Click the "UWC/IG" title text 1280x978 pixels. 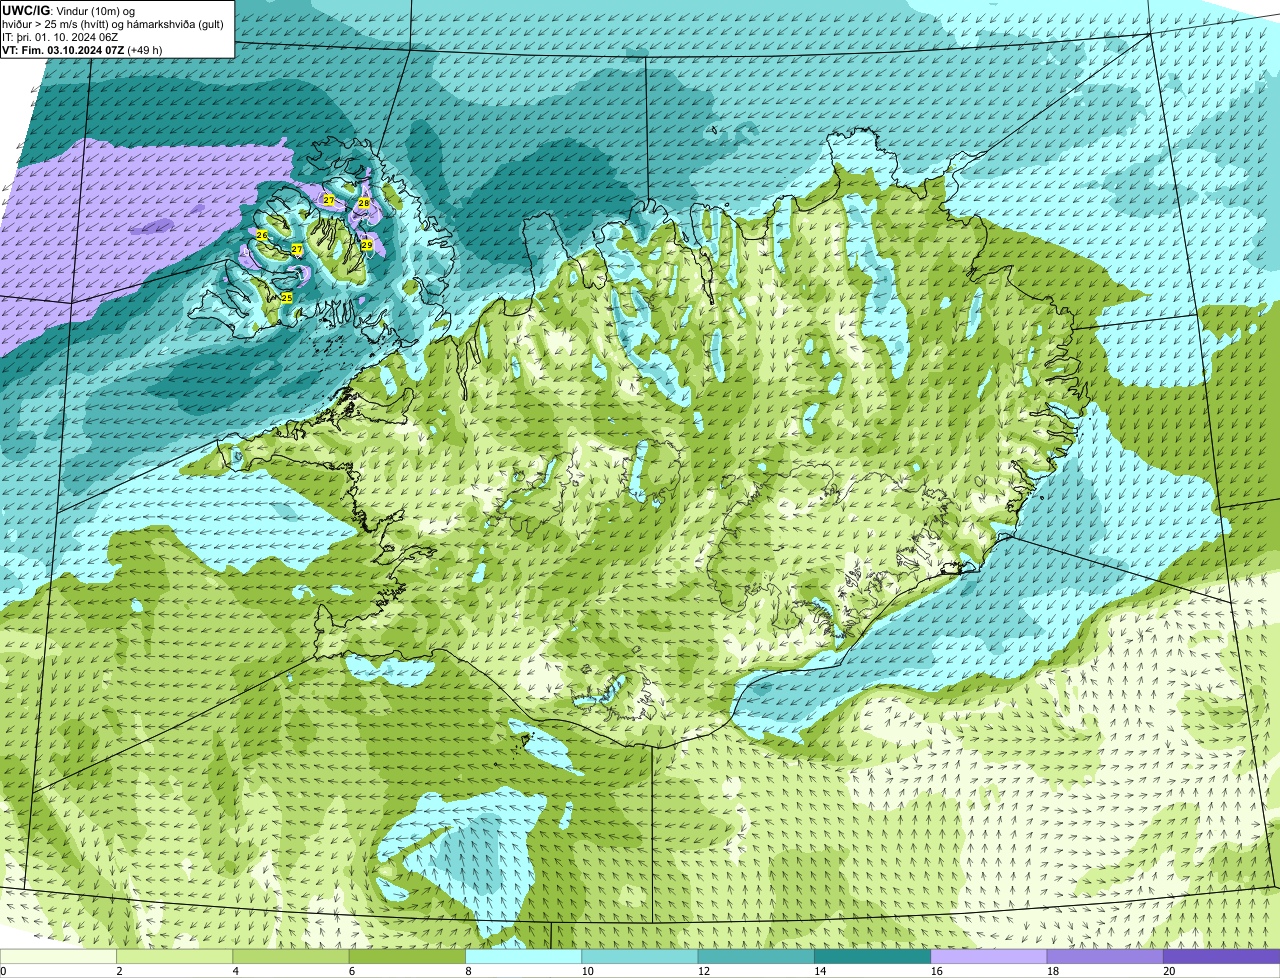tap(27, 11)
